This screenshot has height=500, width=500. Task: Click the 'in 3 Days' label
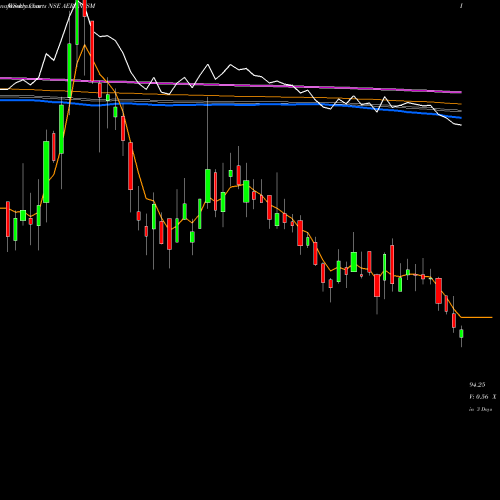481,409
